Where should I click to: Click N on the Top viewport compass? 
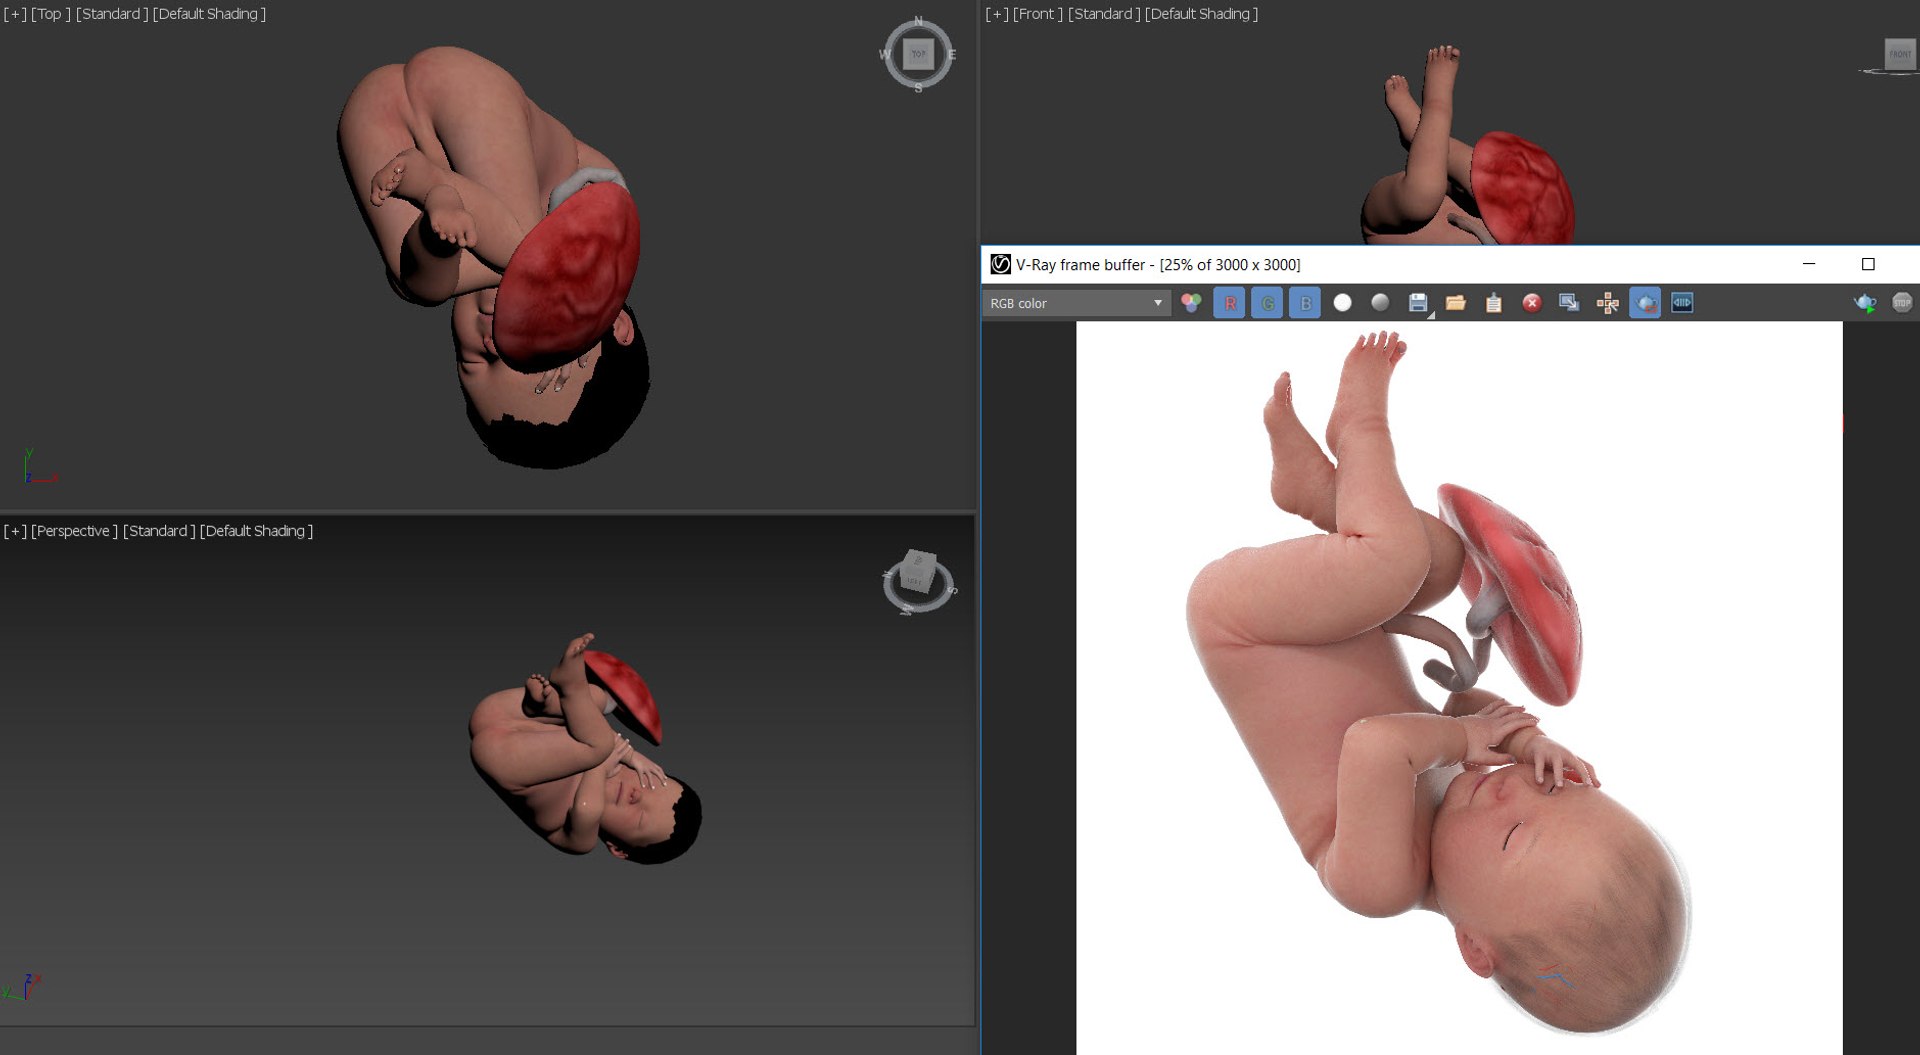point(918,21)
